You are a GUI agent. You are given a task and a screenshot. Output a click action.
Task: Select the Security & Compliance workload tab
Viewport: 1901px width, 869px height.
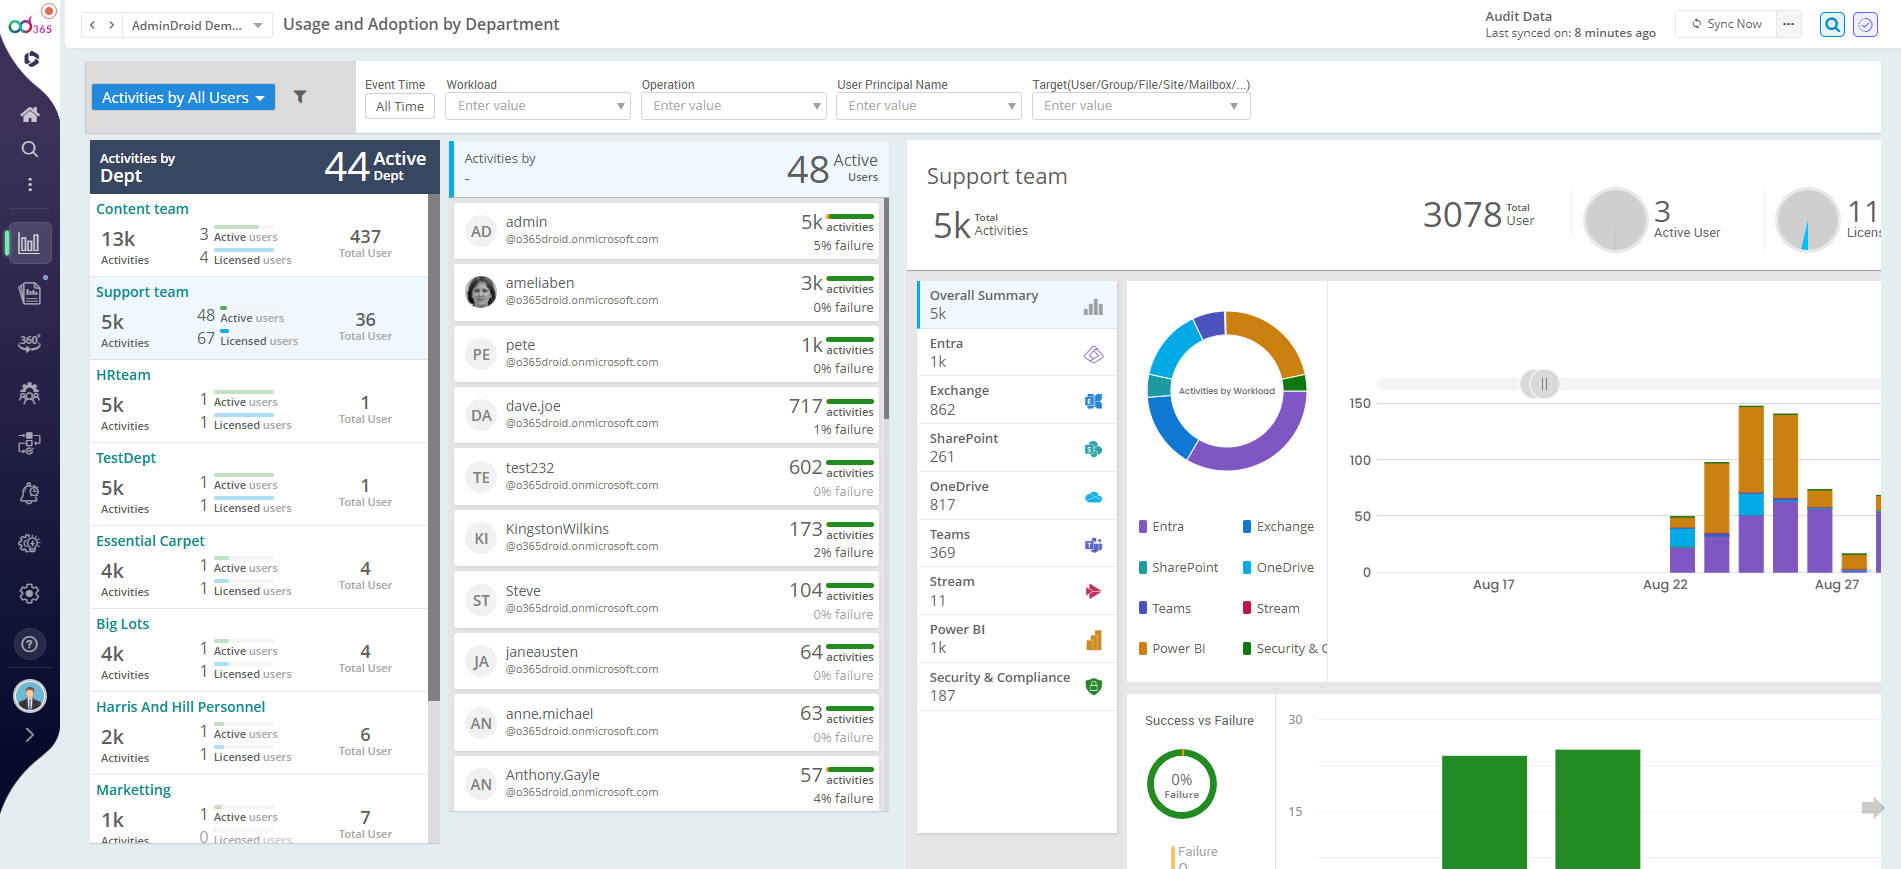click(x=1015, y=687)
